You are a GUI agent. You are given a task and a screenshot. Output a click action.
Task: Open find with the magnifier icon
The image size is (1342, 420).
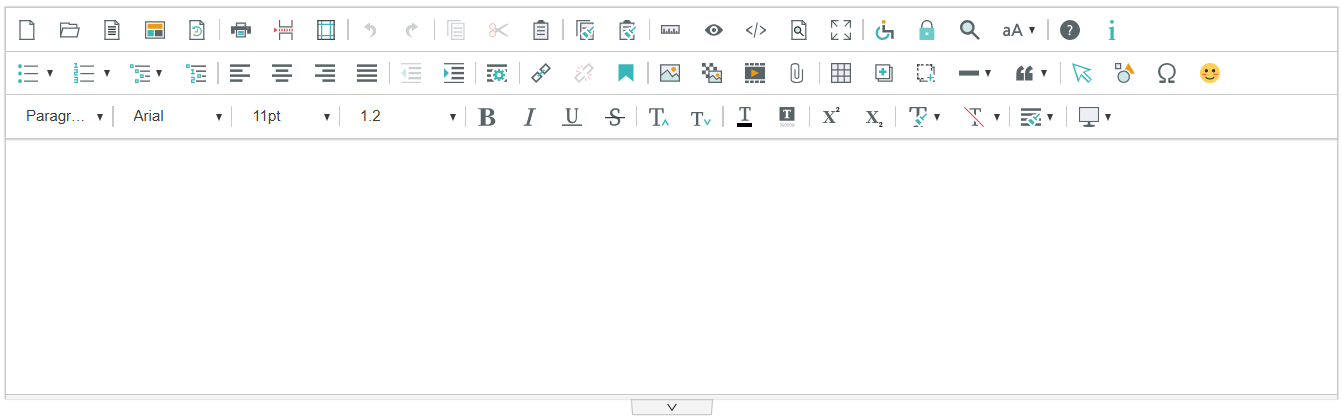pyautogui.click(x=969, y=30)
